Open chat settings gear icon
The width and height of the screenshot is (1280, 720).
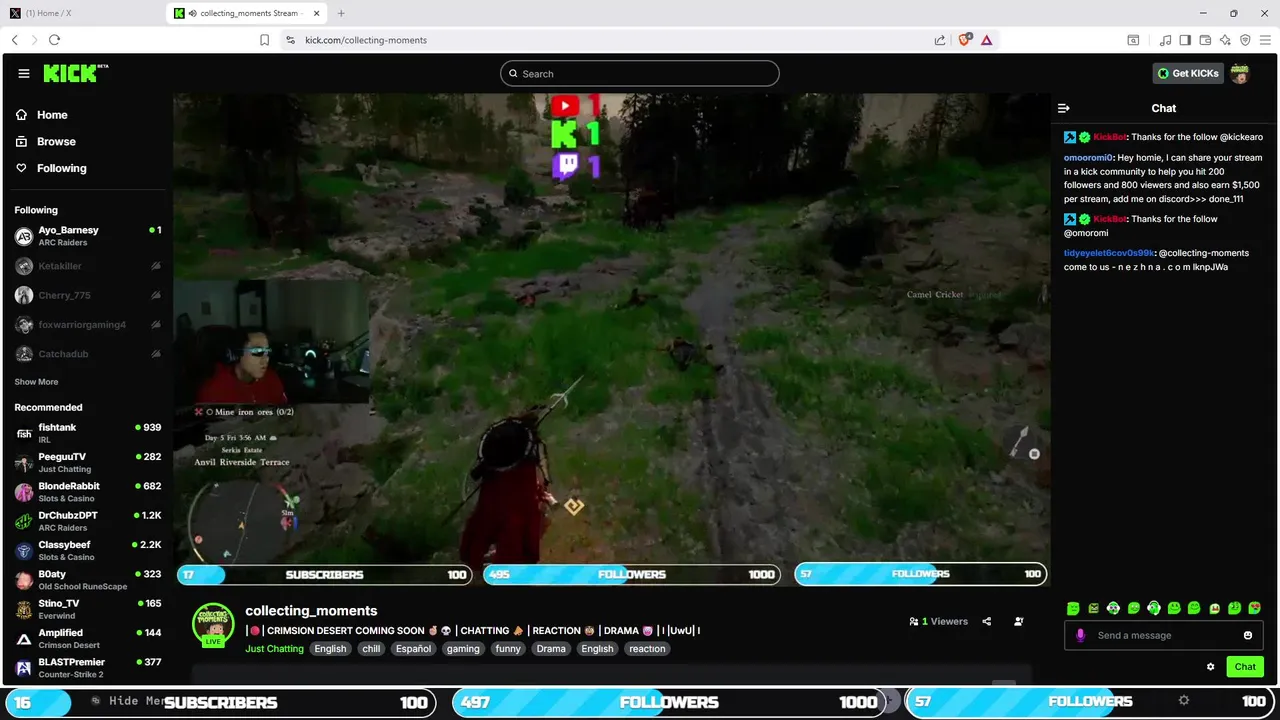(x=1211, y=667)
